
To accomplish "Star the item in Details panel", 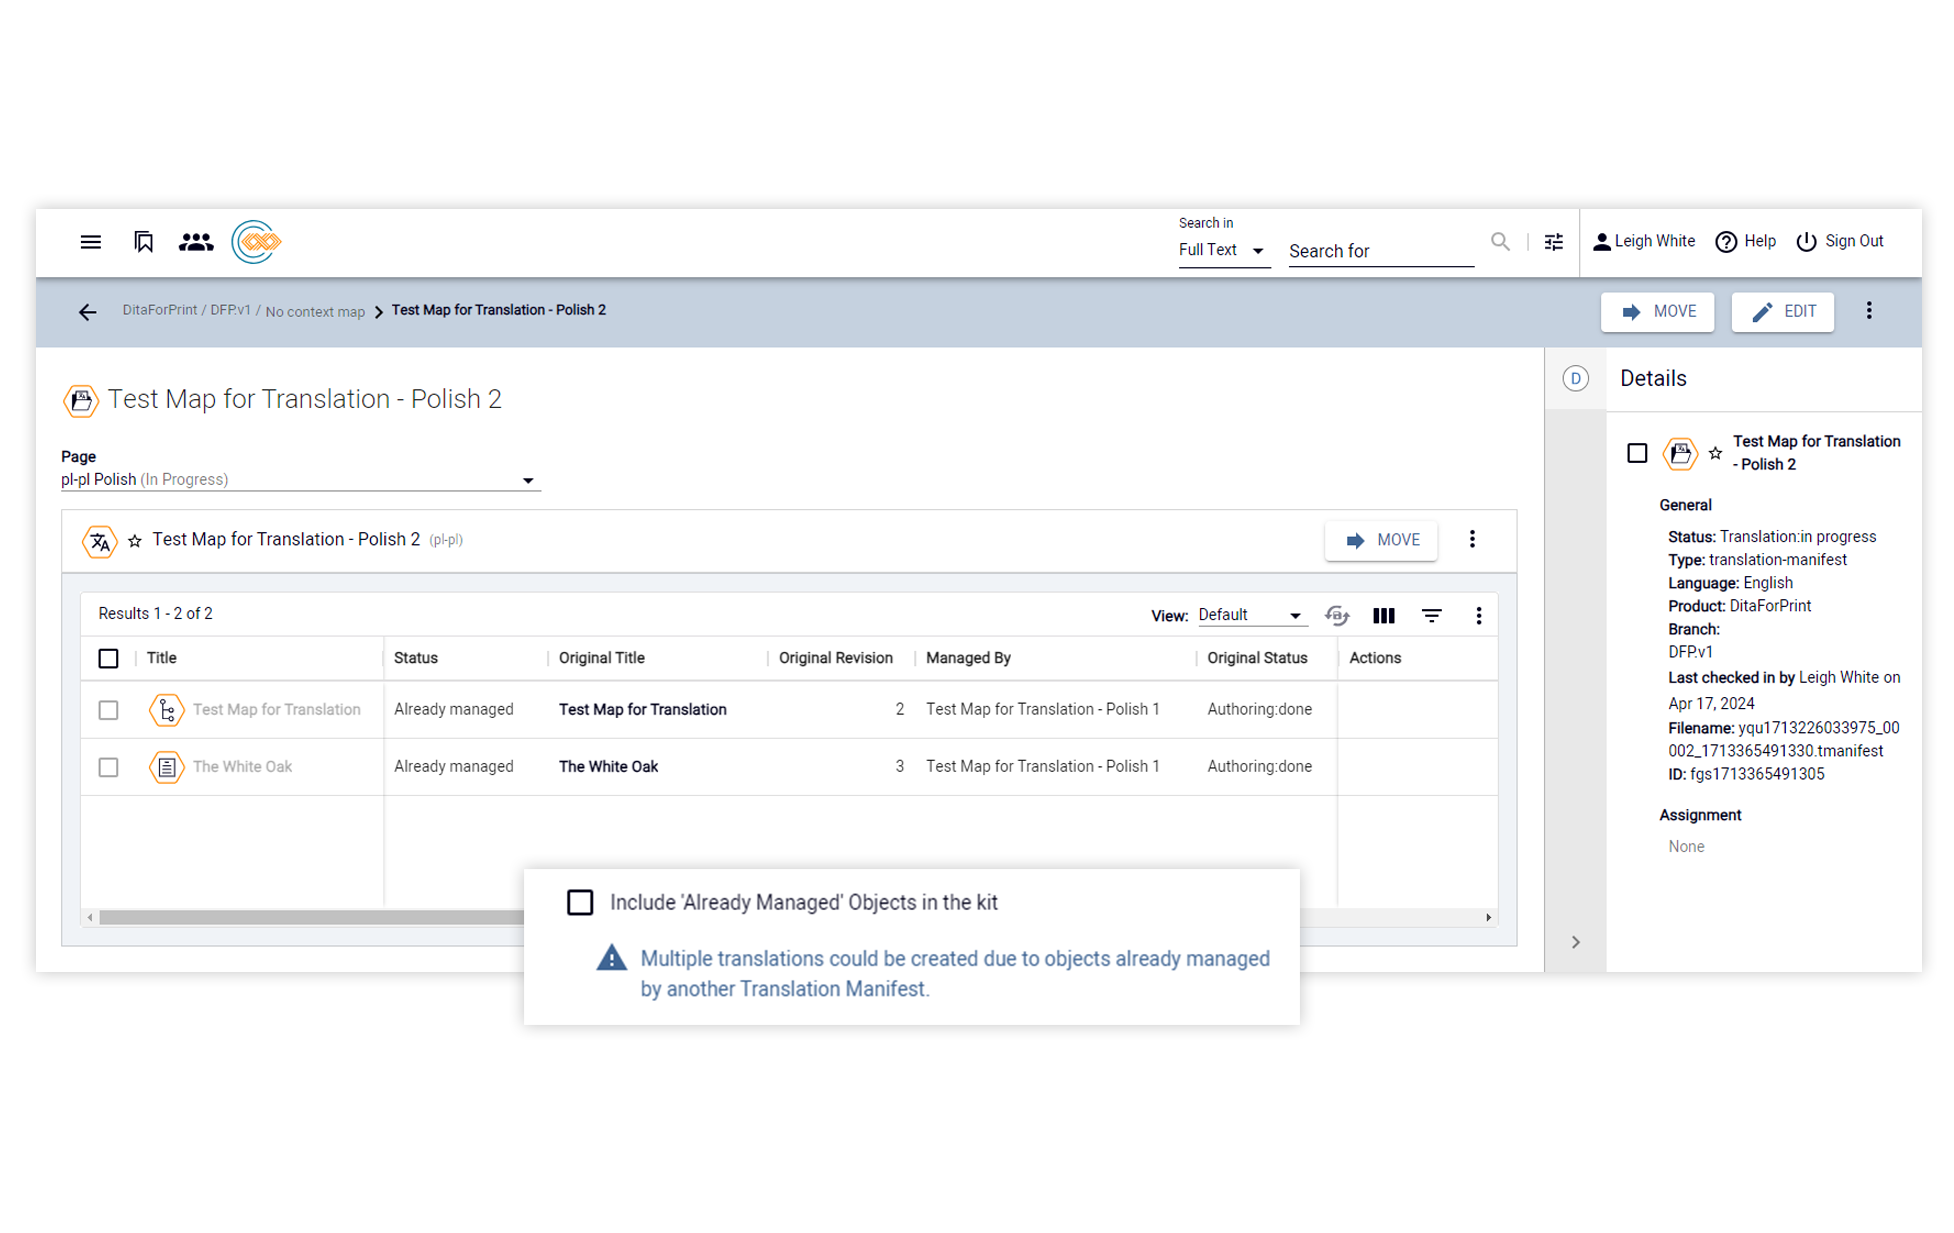I will [x=1715, y=453].
